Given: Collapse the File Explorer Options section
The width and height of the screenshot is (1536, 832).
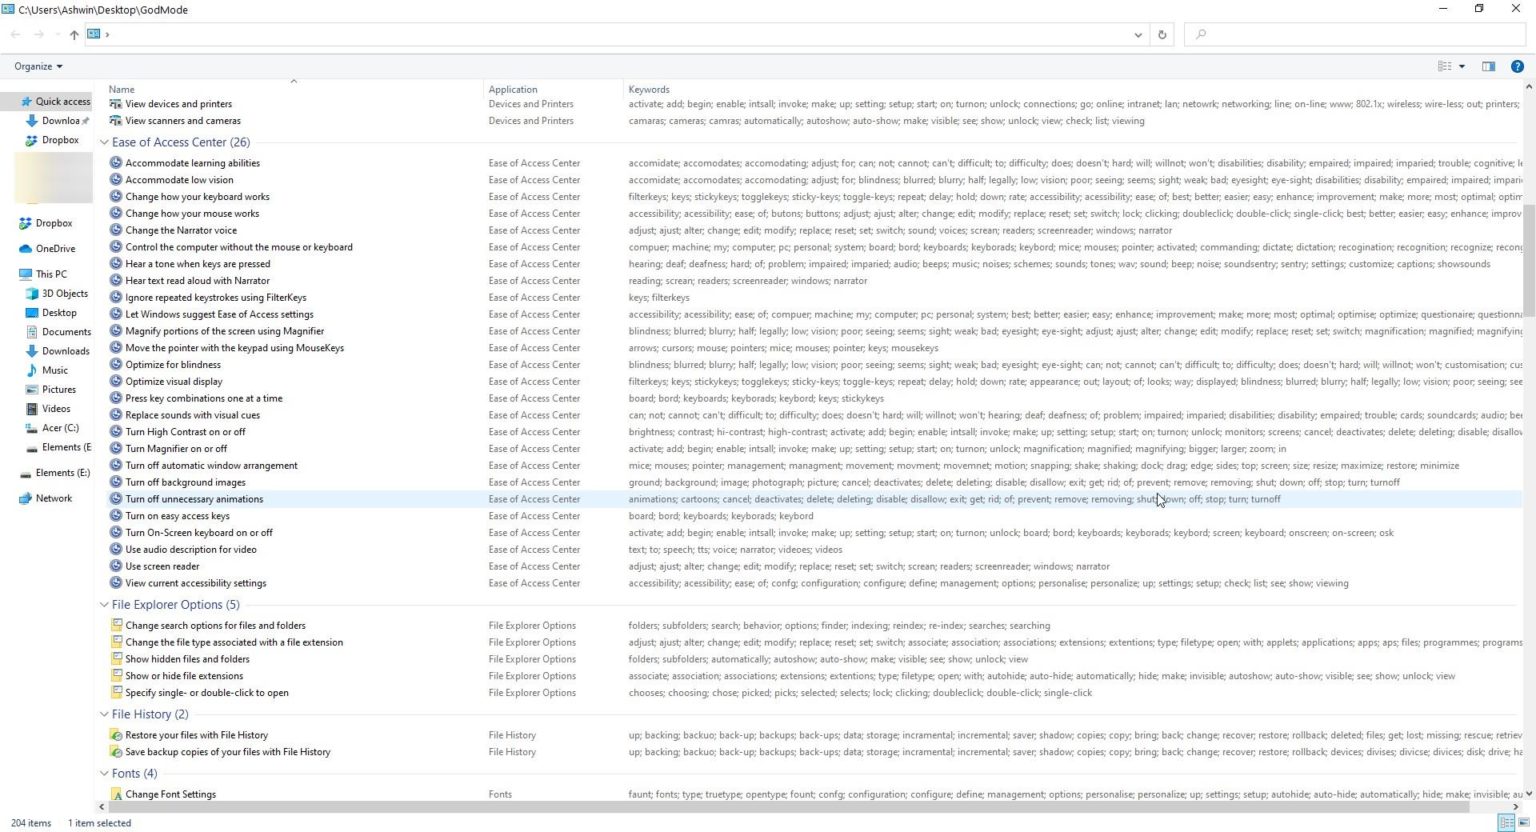Looking at the screenshot, I should [104, 604].
